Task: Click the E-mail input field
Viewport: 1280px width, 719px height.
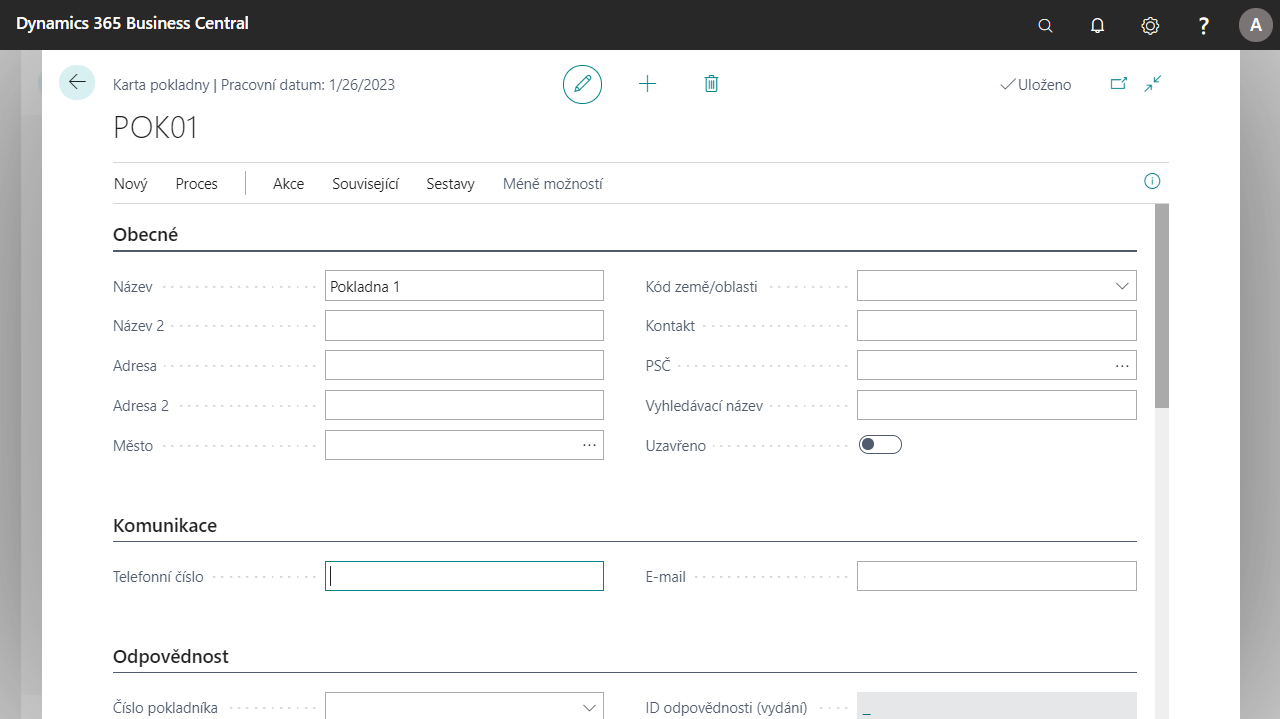Action: (x=997, y=576)
